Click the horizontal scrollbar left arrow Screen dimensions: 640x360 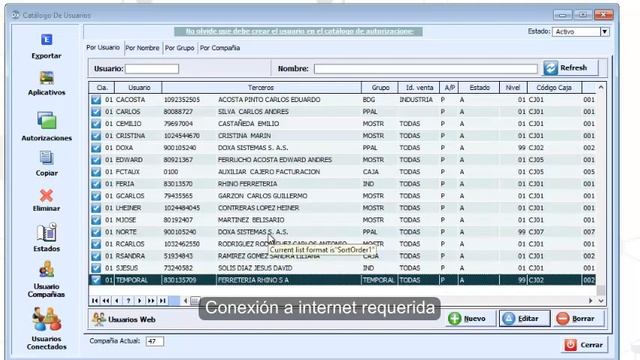185,301
